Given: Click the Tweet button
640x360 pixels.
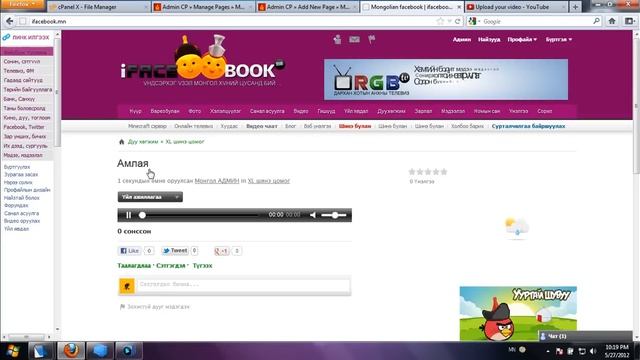Looking at the screenshot, I should [175, 251].
